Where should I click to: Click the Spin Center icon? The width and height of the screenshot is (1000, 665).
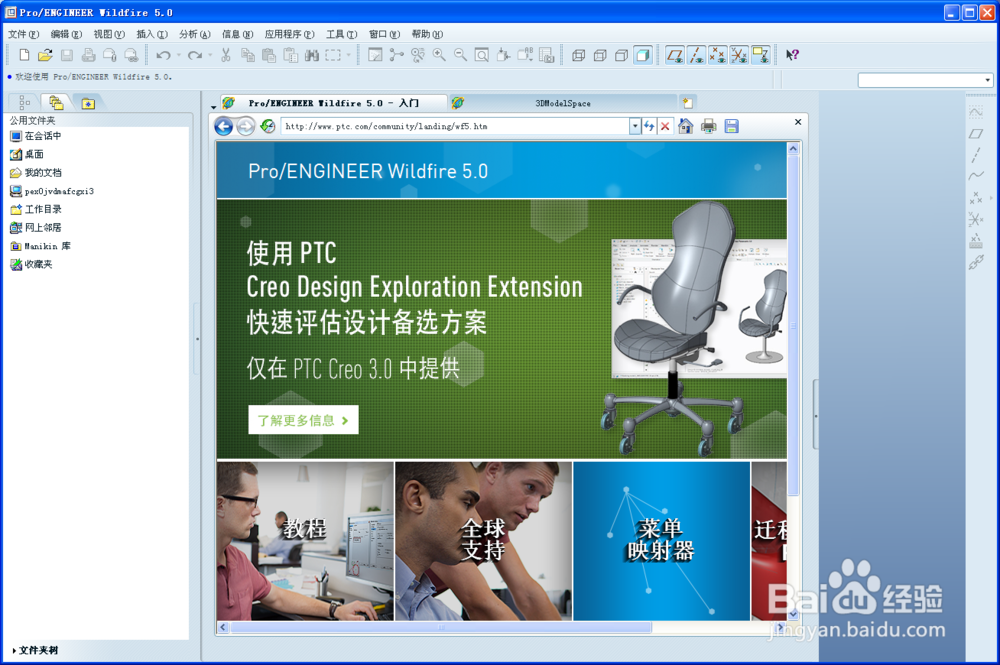397,55
